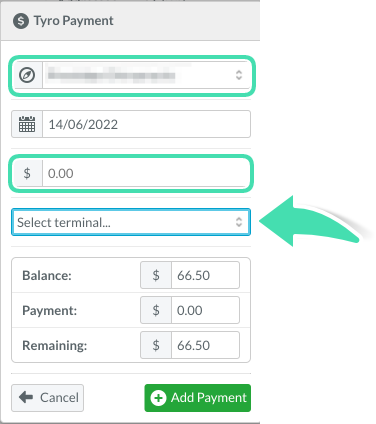Image resolution: width=376 pixels, height=424 pixels.
Task: Click the dollar circle icon beside Tyro Payment
Action: point(21,21)
